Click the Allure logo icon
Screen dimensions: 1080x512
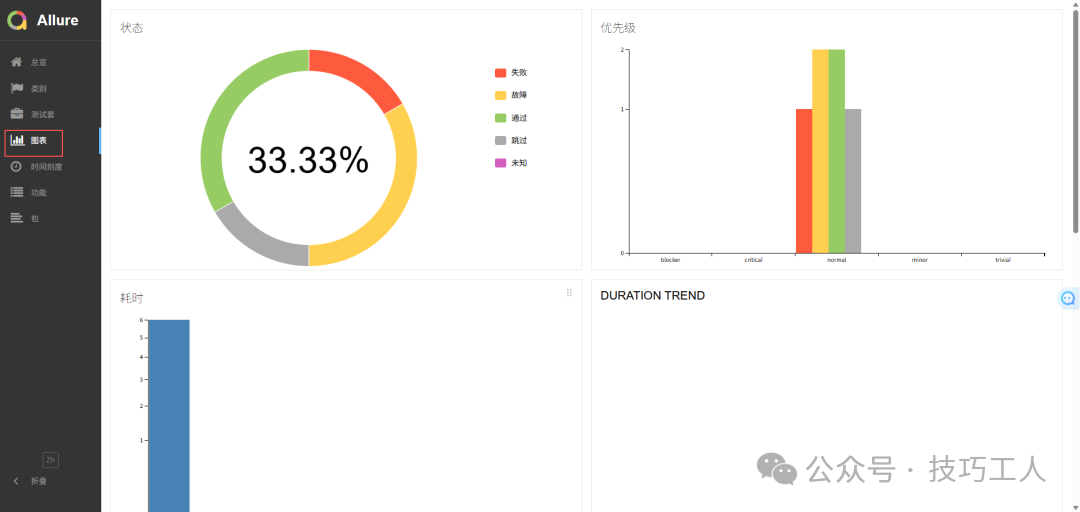pyautogui.click(x=17, y=20)
